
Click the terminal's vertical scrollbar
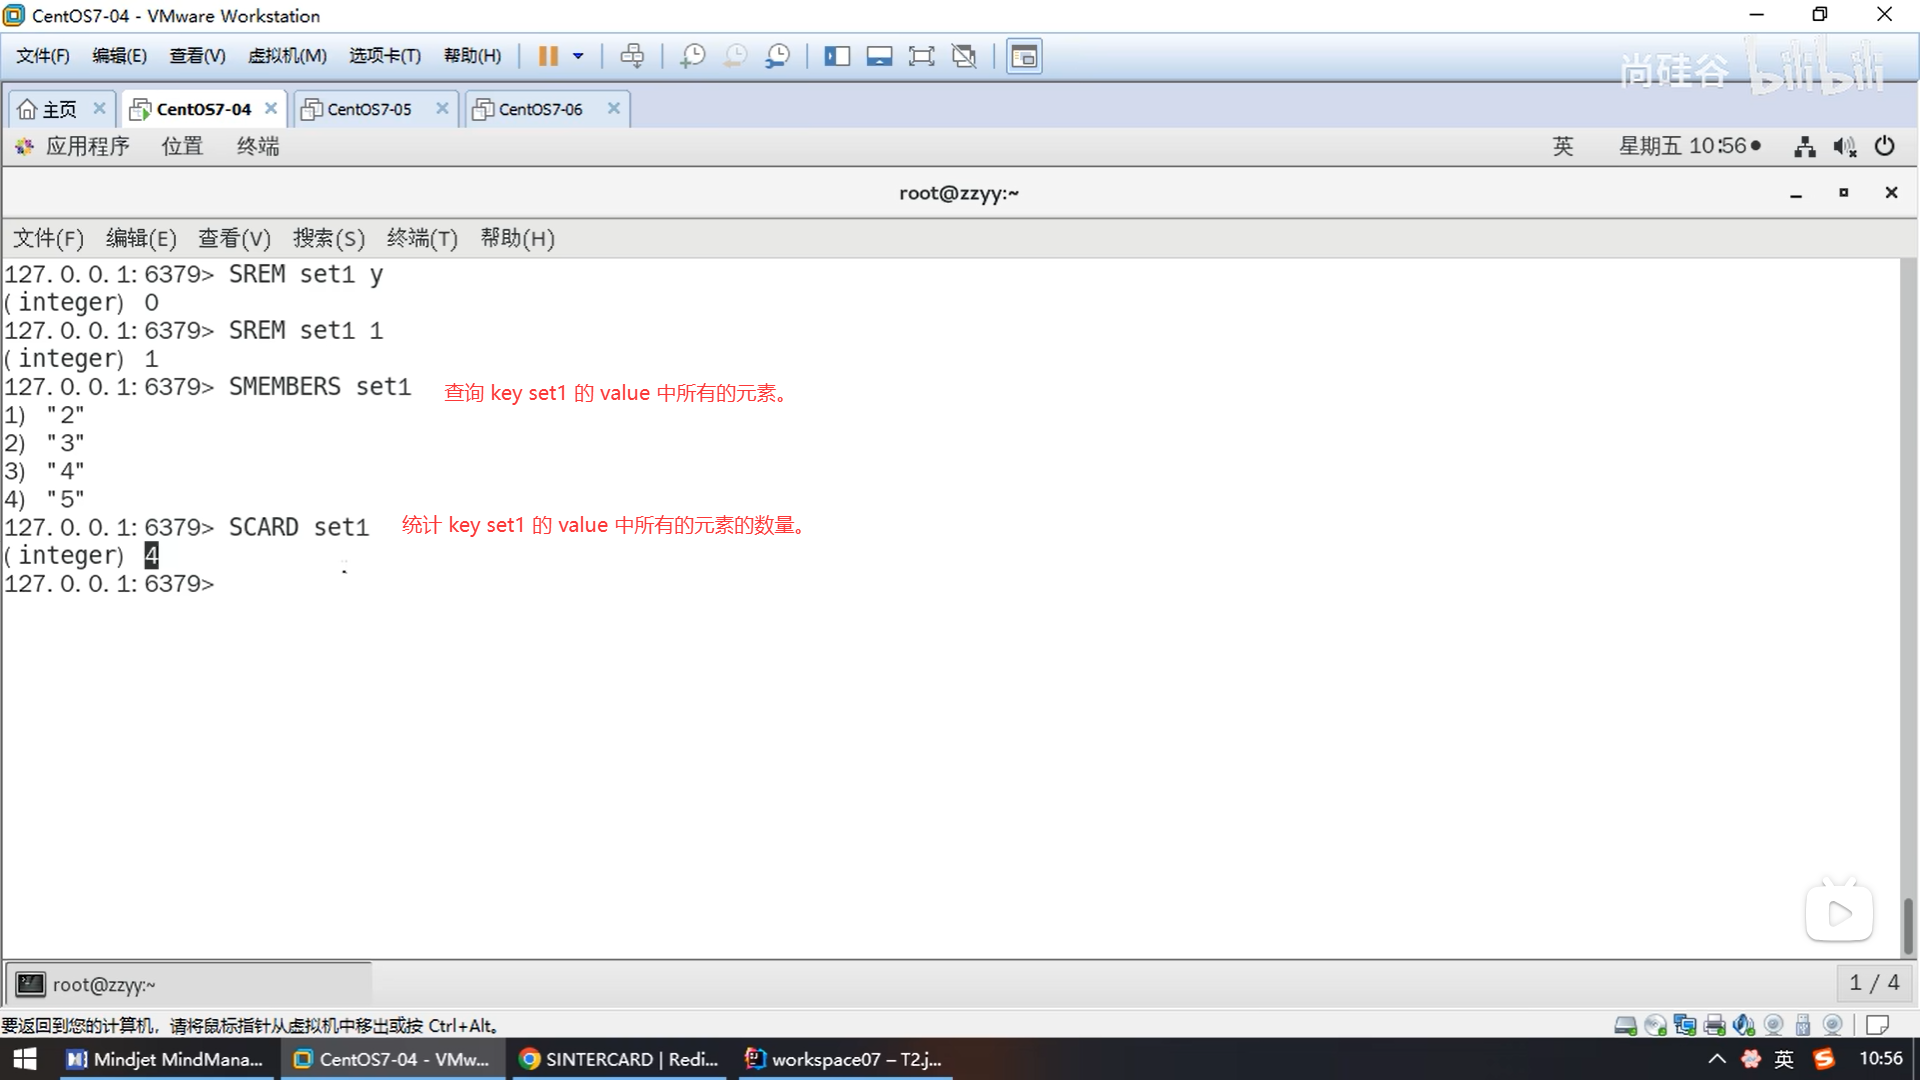point(1907,925)
